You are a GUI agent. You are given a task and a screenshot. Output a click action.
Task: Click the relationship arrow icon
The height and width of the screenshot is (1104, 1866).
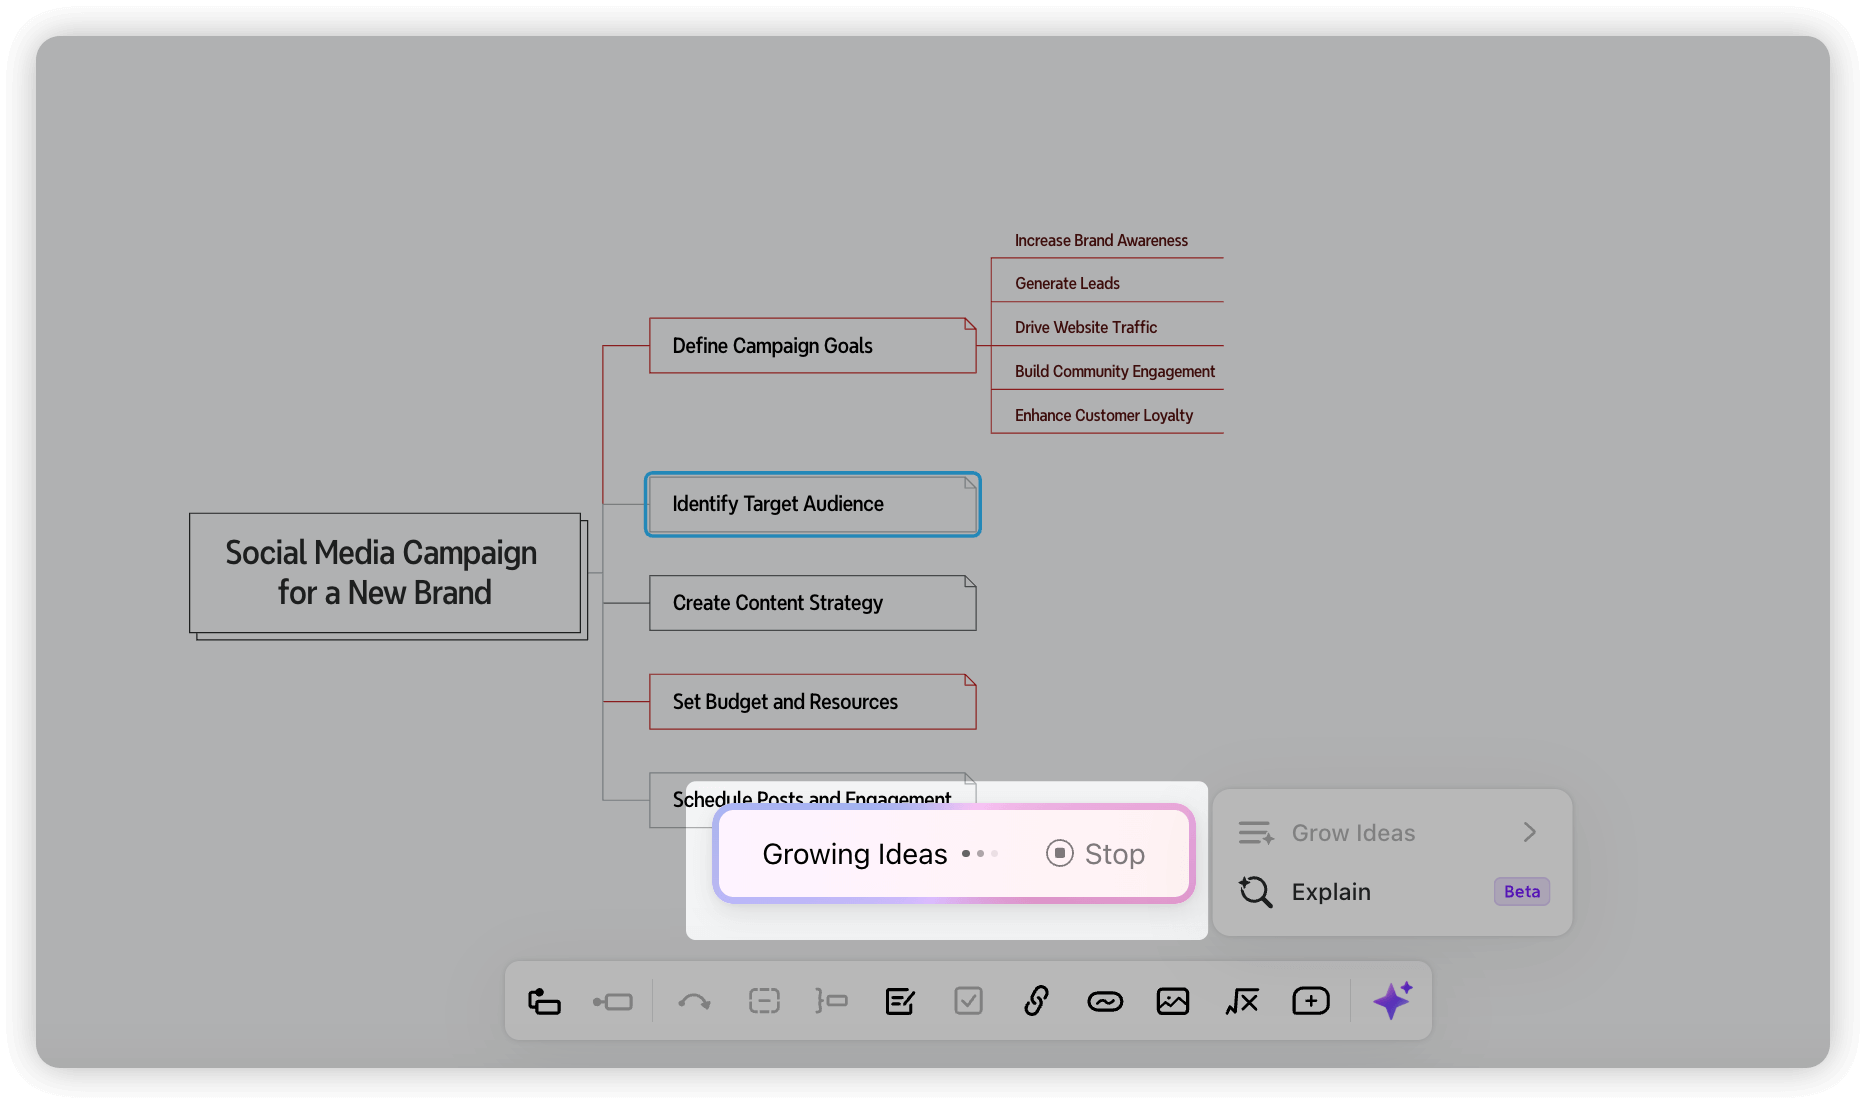(694, 1001)
